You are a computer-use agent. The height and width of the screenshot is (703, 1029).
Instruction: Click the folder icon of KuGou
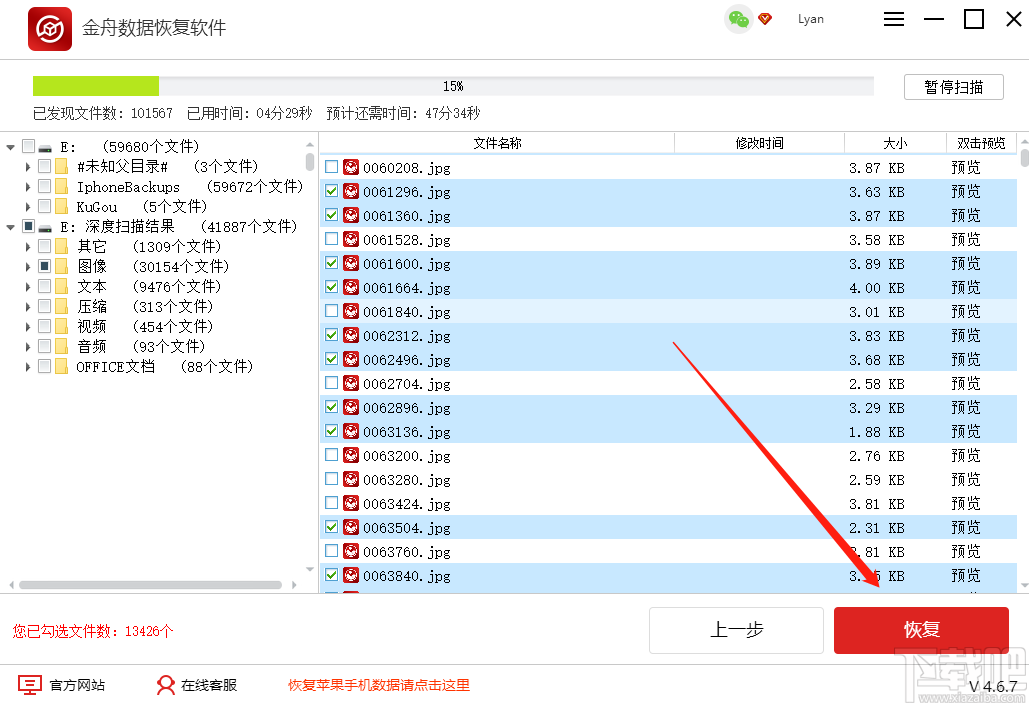(x=62, y=207)
